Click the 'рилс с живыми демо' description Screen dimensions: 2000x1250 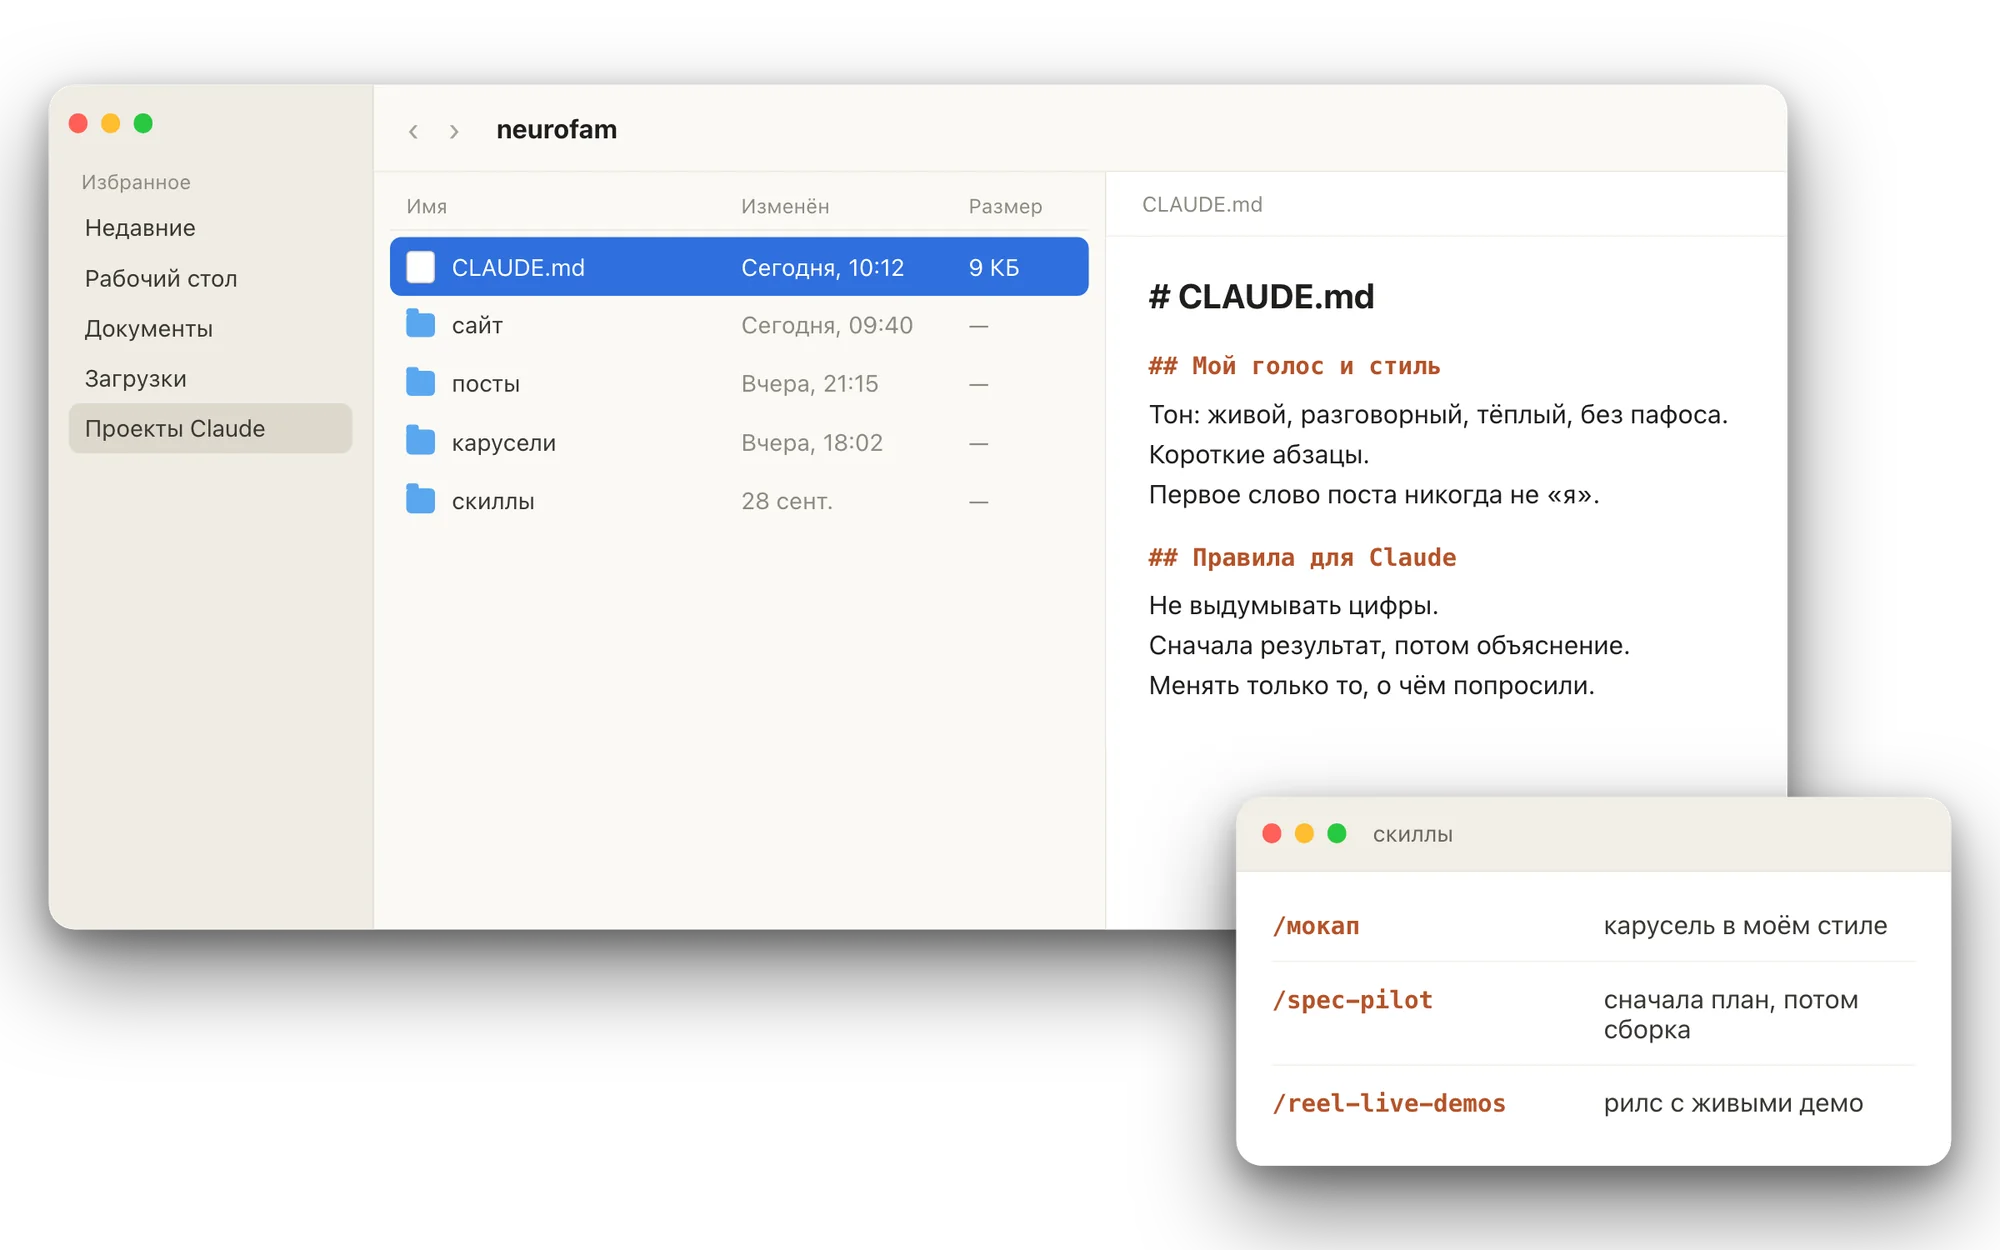coord(1733,1103)
